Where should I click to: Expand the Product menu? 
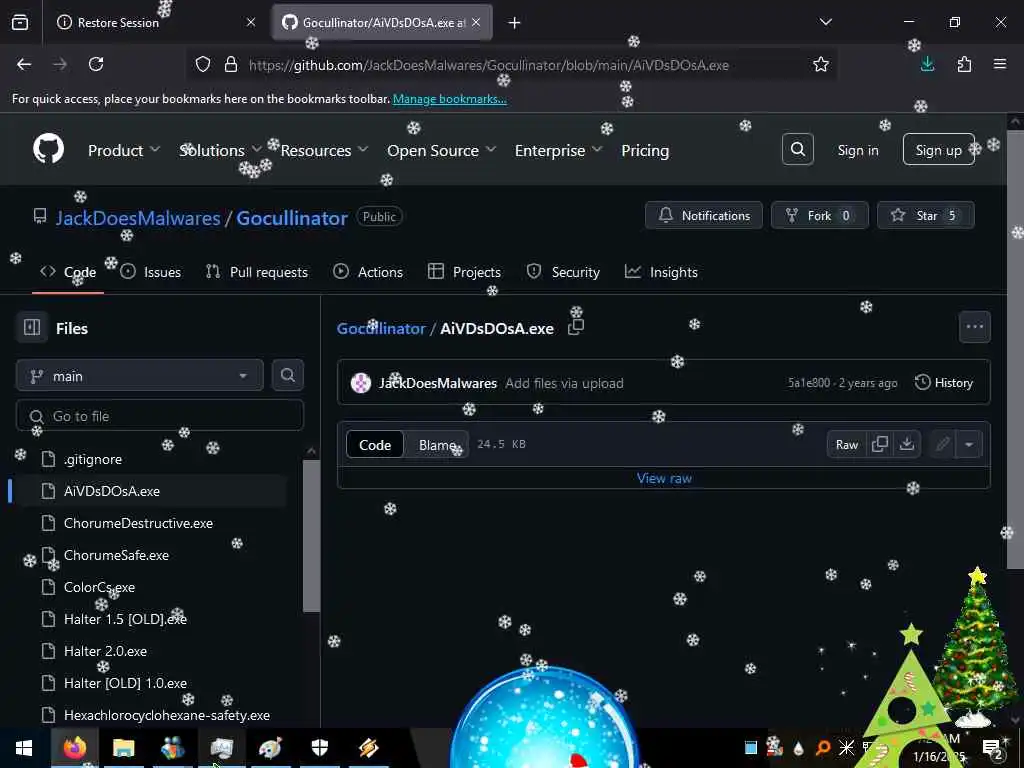(124, 150)
